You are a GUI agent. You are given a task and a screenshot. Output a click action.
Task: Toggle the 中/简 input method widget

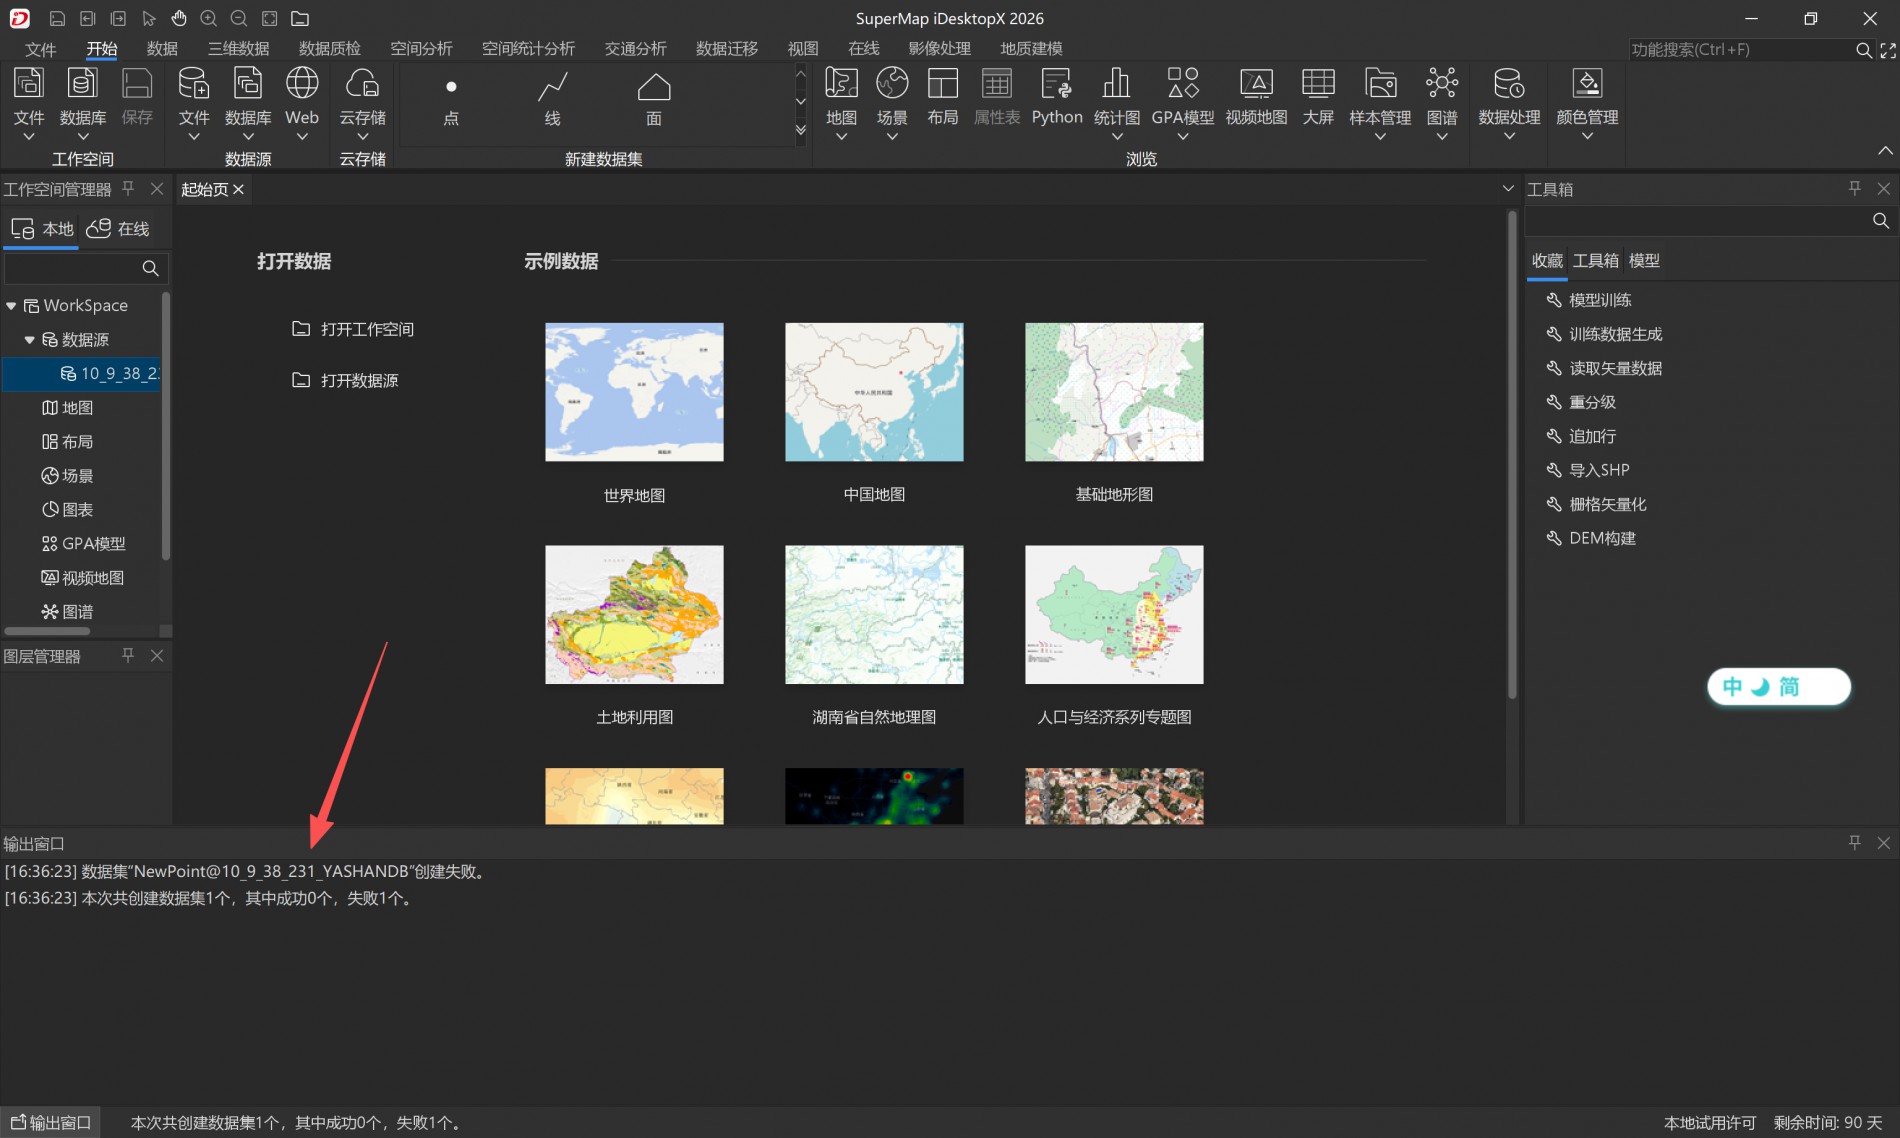click(1779, 687)
